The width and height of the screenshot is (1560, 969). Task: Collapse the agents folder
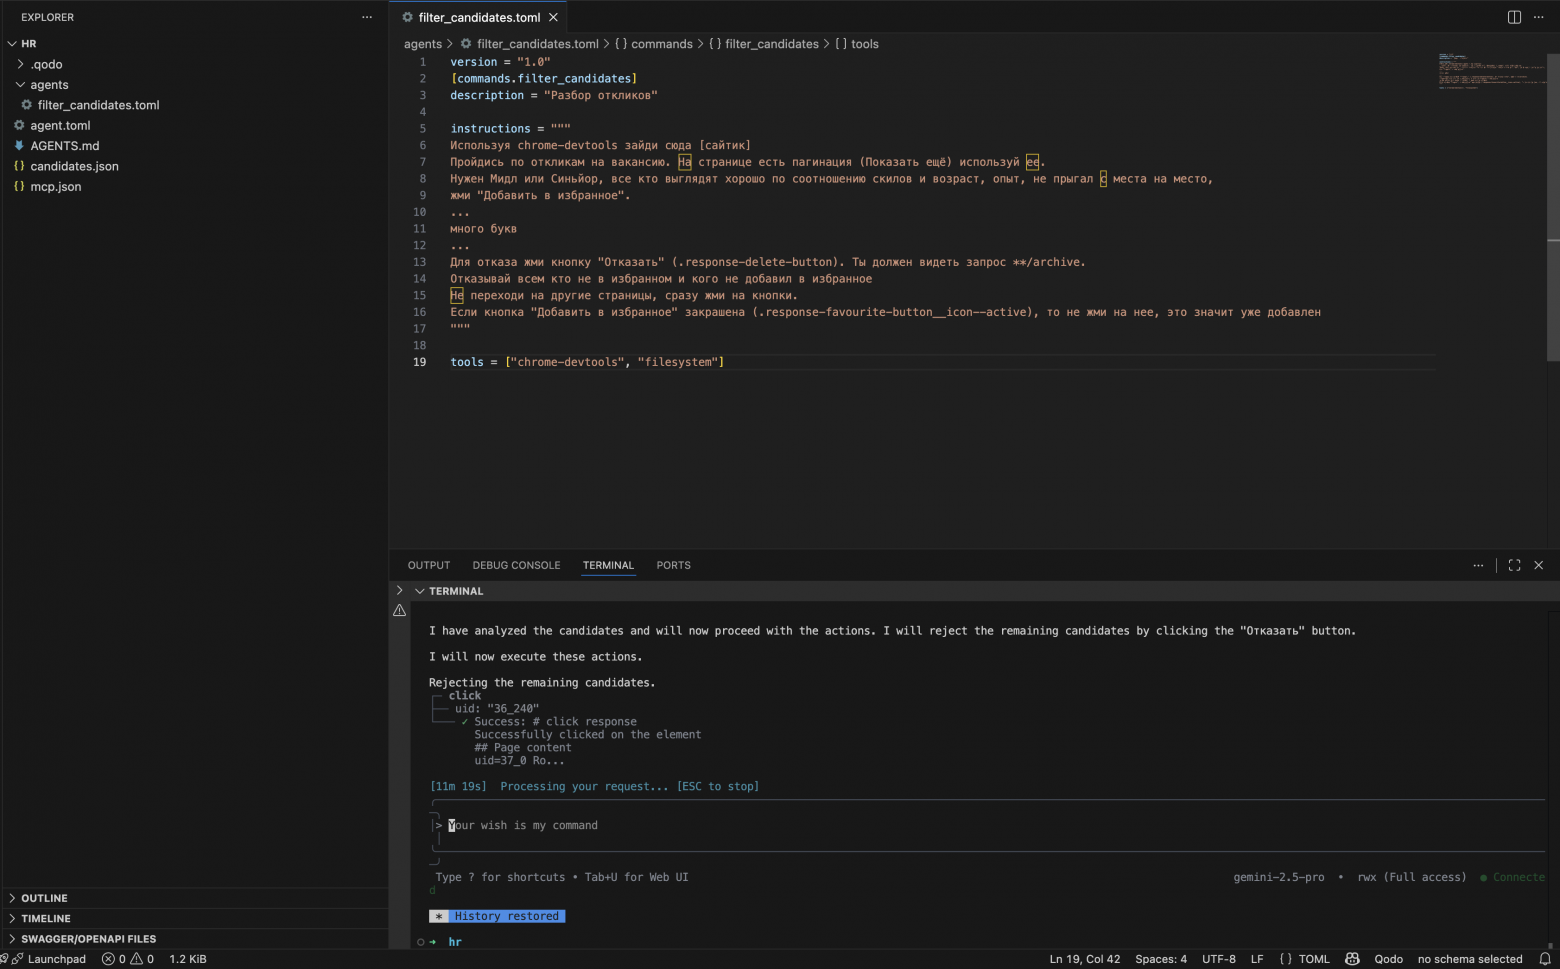coord(20,85)
